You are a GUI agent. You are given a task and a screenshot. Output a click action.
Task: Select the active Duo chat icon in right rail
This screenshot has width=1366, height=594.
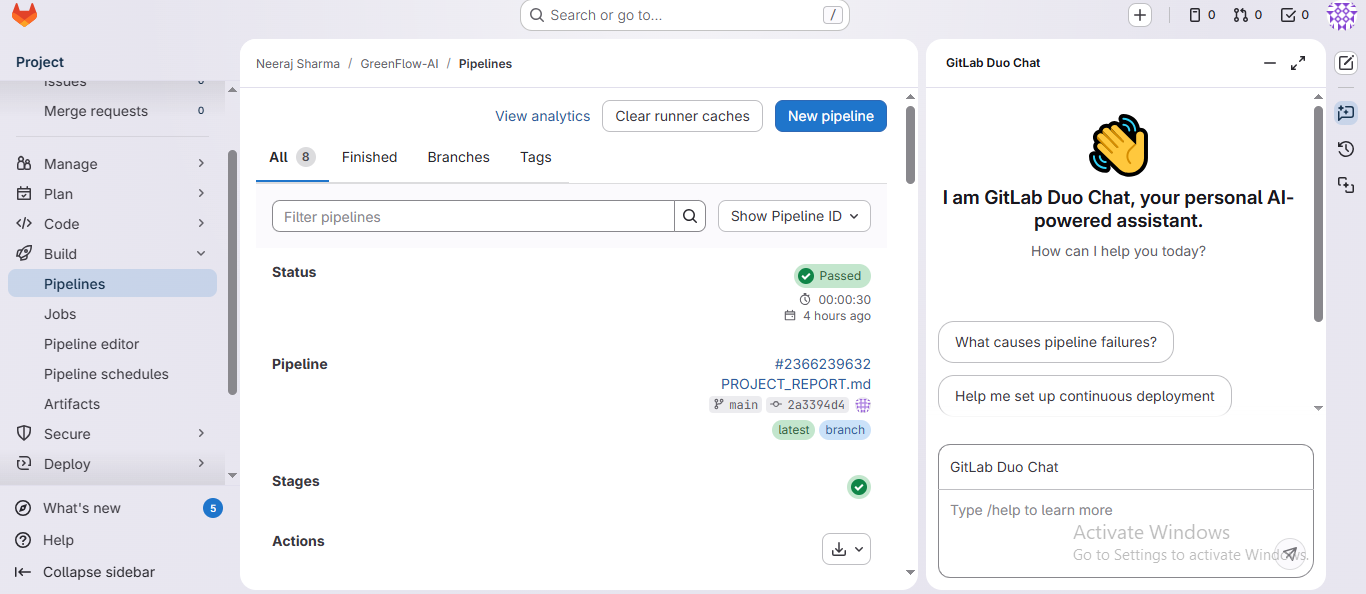click(x=1346, y=113)
